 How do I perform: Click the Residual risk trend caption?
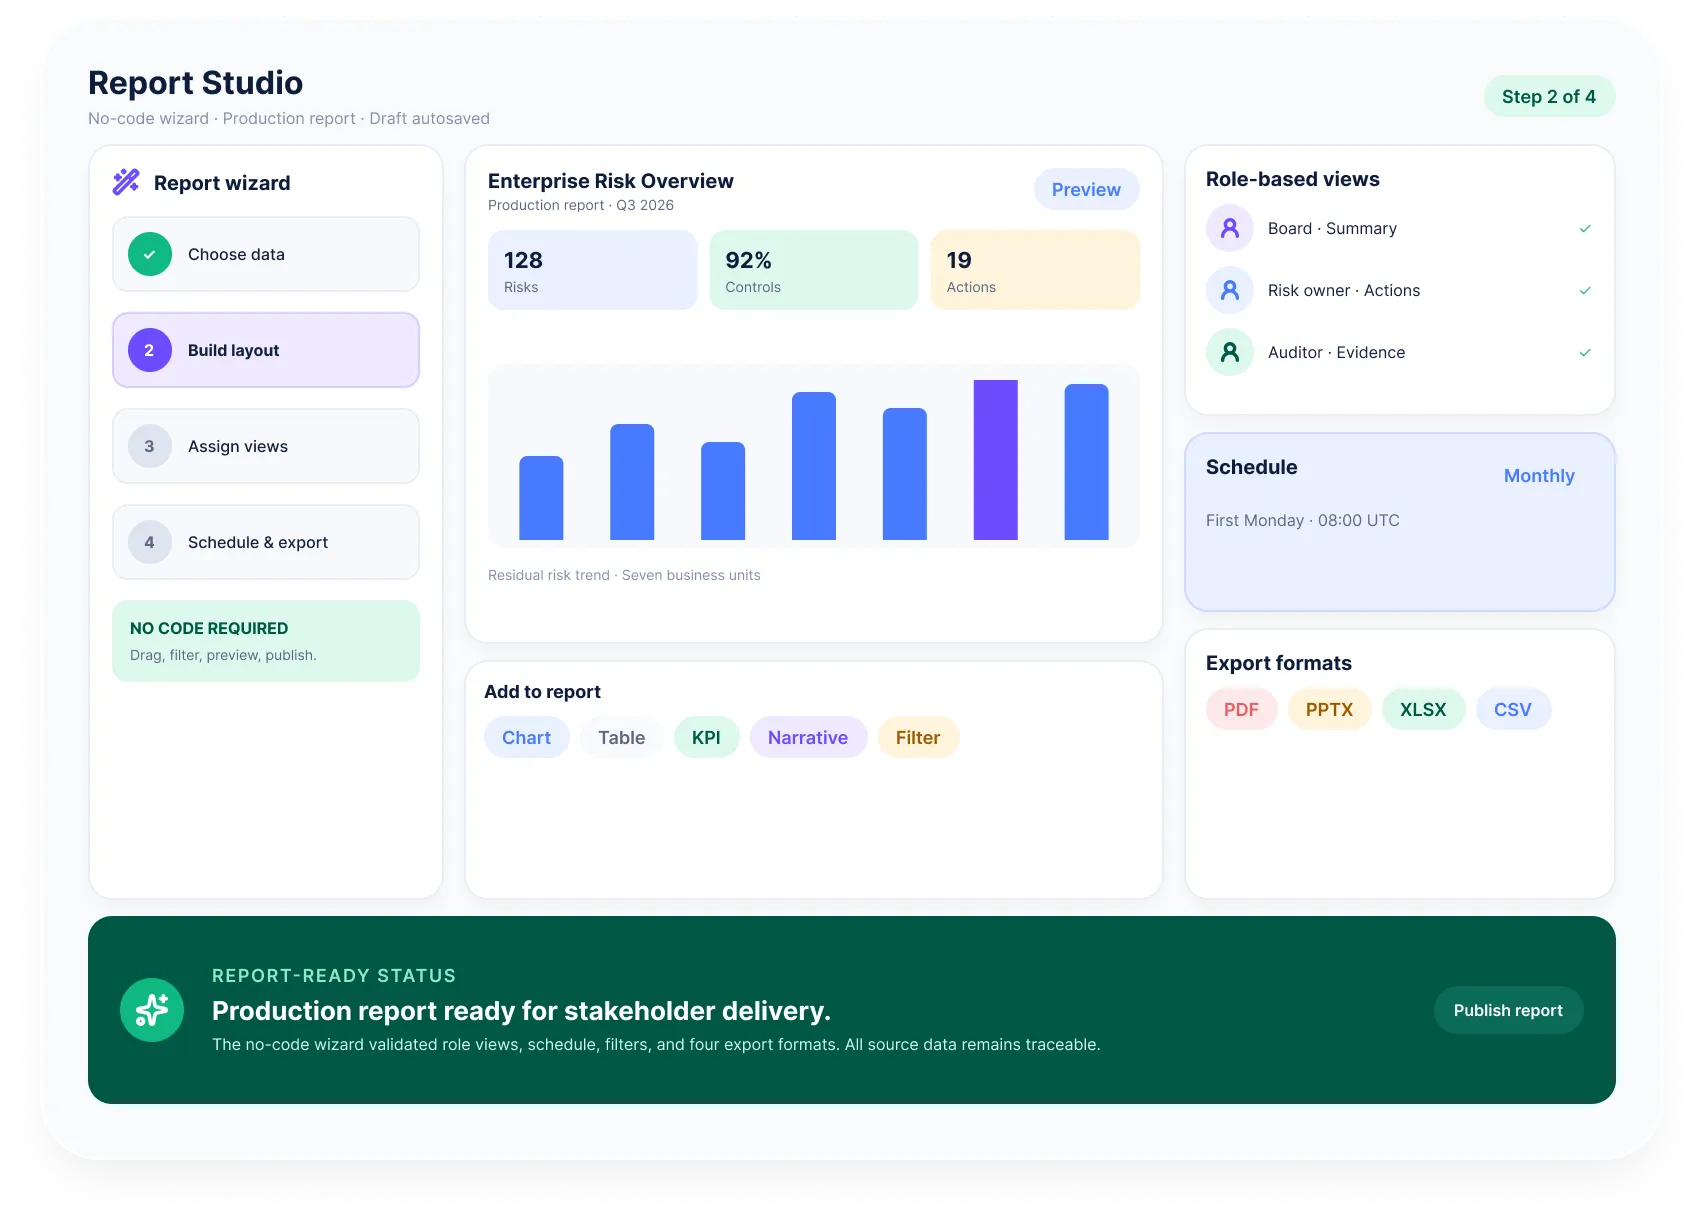pos(624,575)
